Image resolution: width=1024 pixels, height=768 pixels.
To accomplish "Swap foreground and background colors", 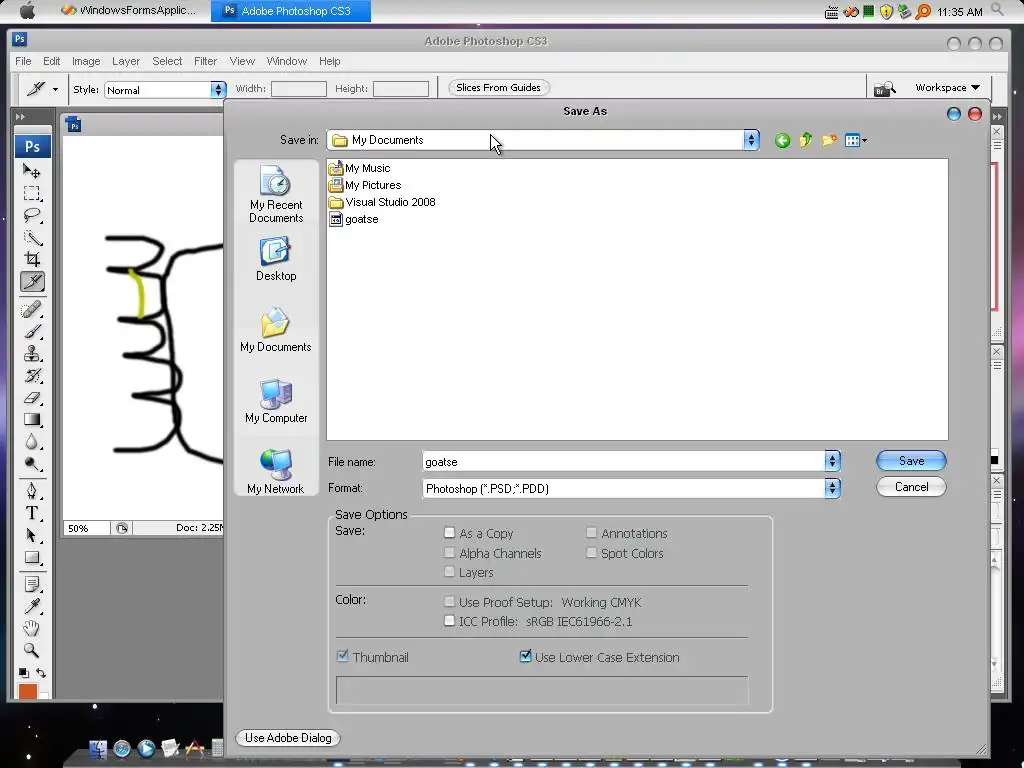I will pos(41,673).
